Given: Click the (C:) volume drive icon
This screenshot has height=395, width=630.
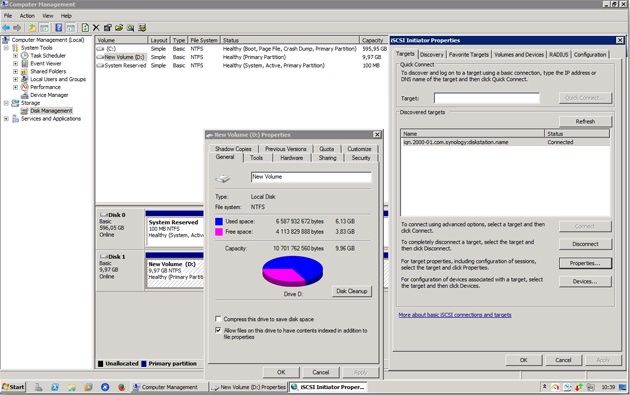Looking at the screenshot, I should pos(100,49).
